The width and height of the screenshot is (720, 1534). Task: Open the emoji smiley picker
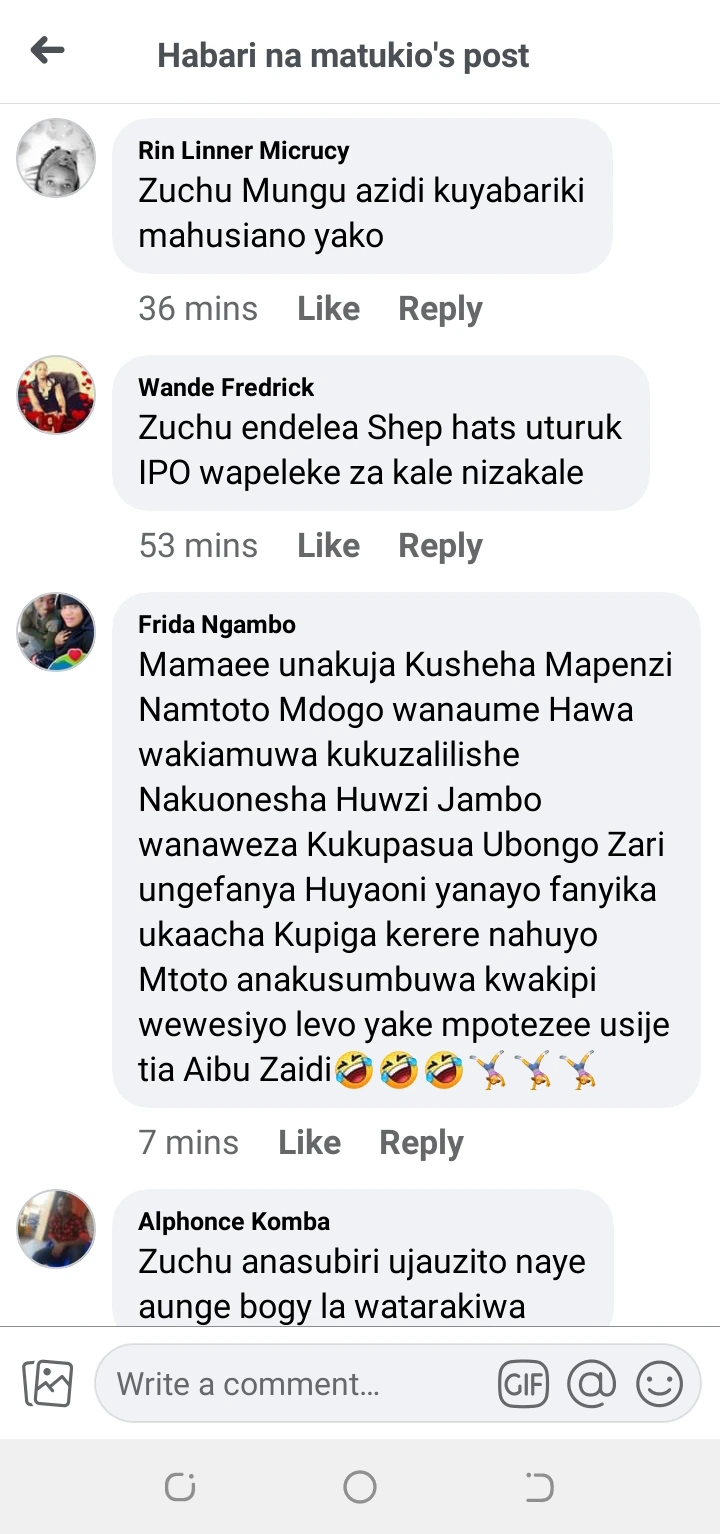[659, 1384]
